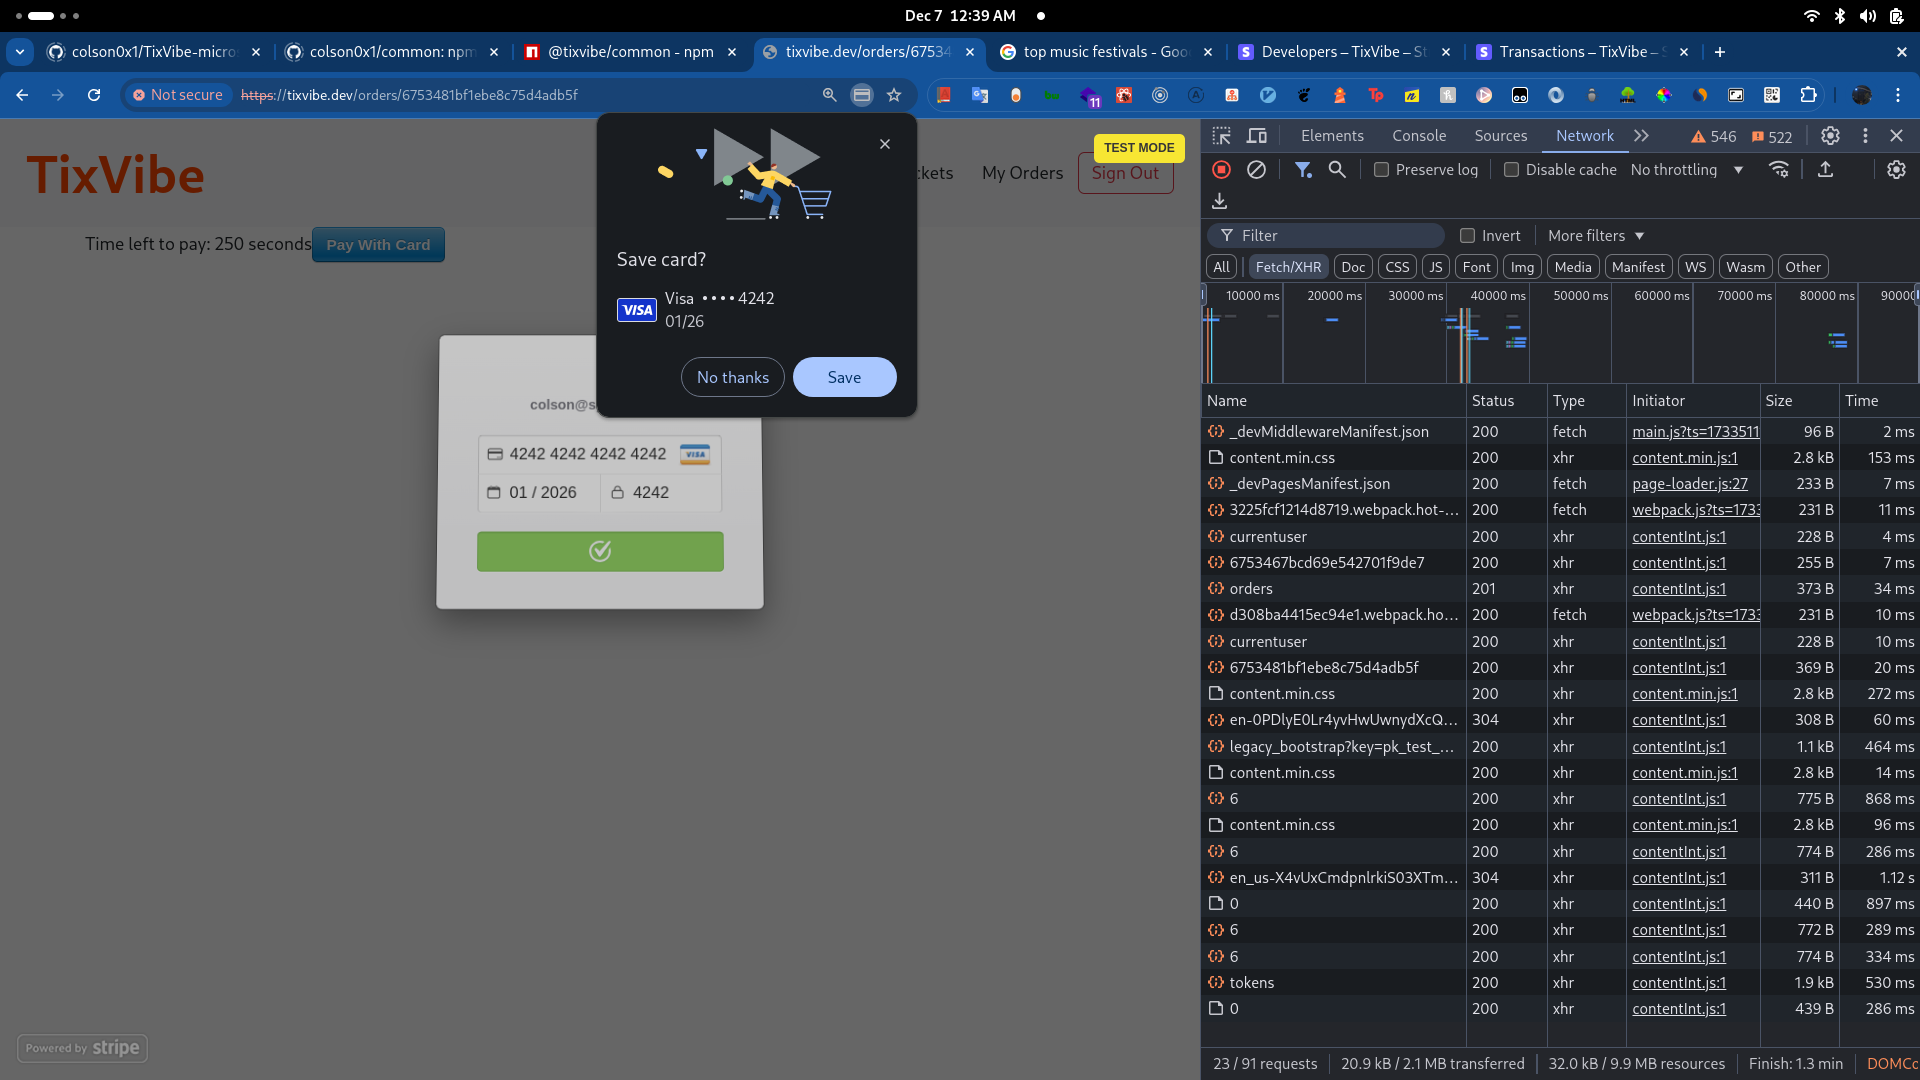This screenshot has height=1080, width=1920.
Task: Open Network panel settings gear
Action: 1896,170
